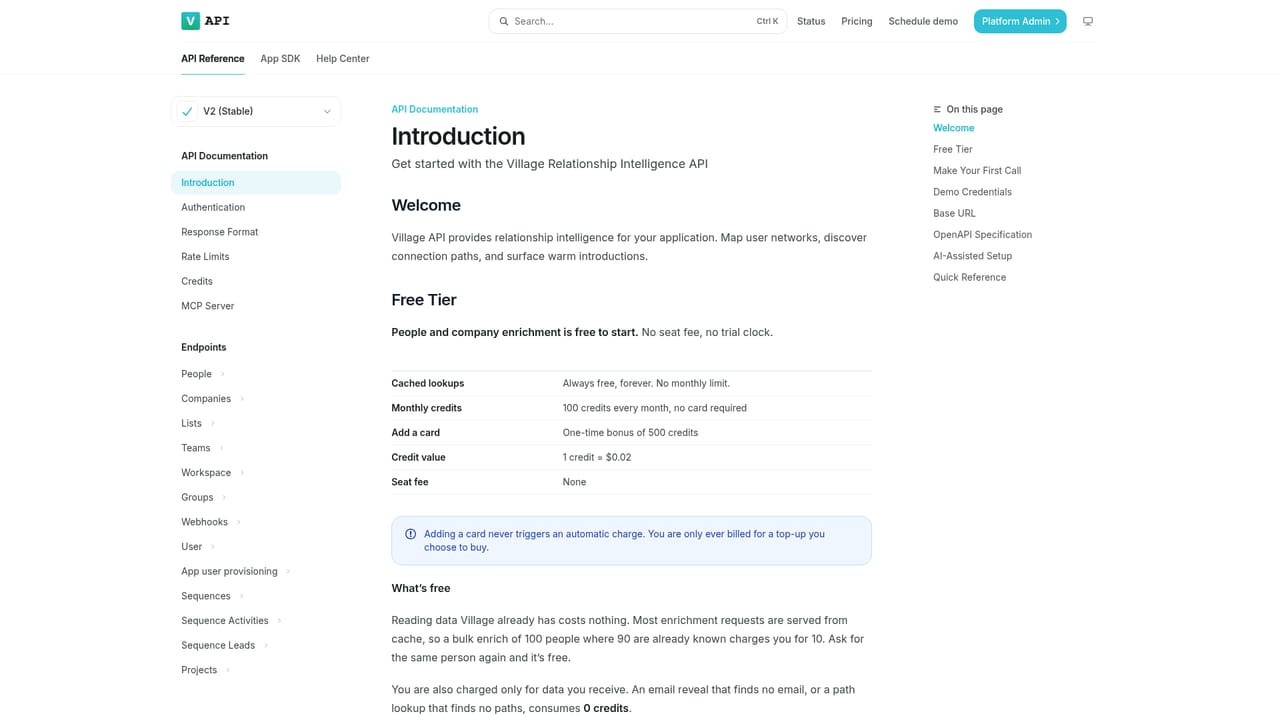
Task: Open the Help Center tab
Action: point(343,59)
